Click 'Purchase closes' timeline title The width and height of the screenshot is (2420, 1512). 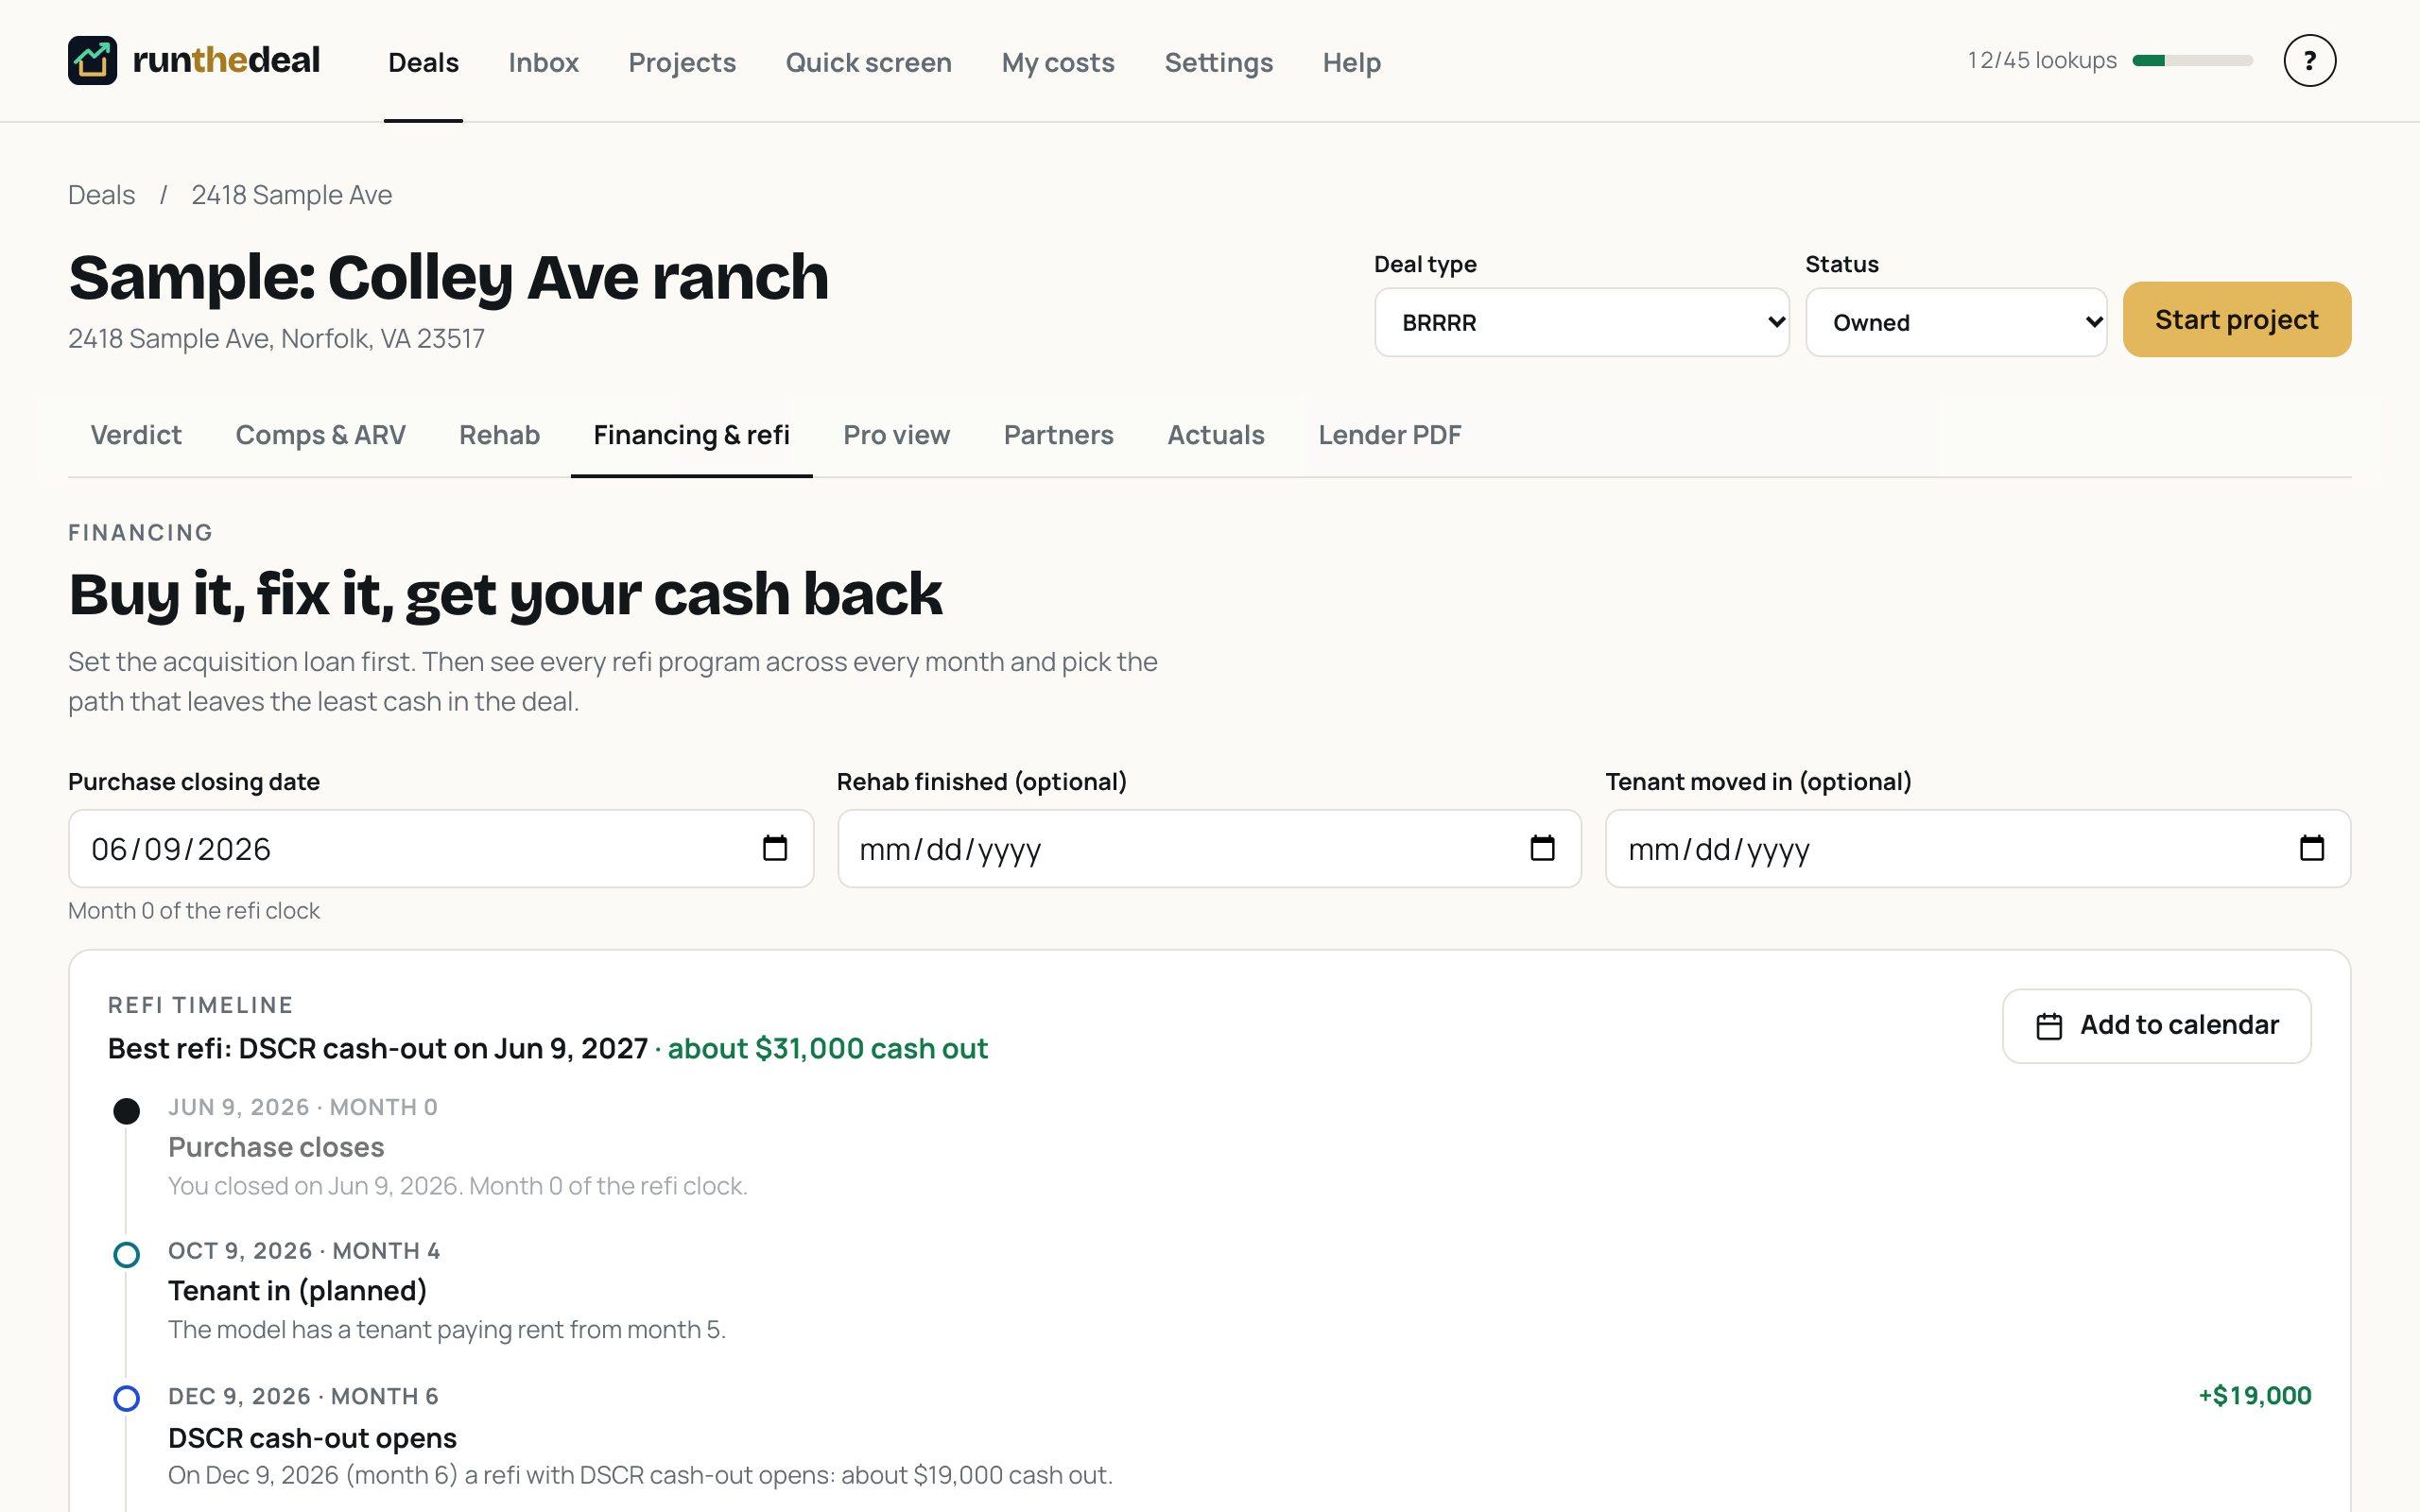coord(276,1147)
